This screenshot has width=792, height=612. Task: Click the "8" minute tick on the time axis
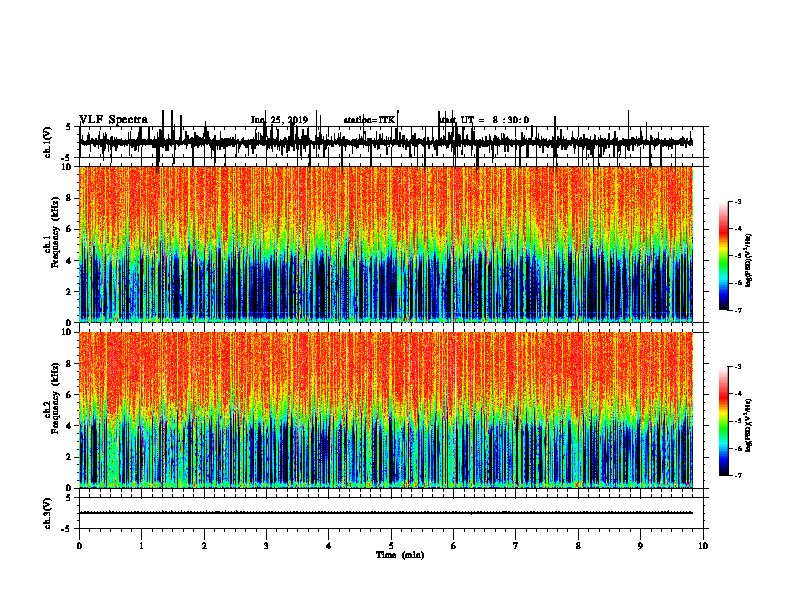[578, 546]
